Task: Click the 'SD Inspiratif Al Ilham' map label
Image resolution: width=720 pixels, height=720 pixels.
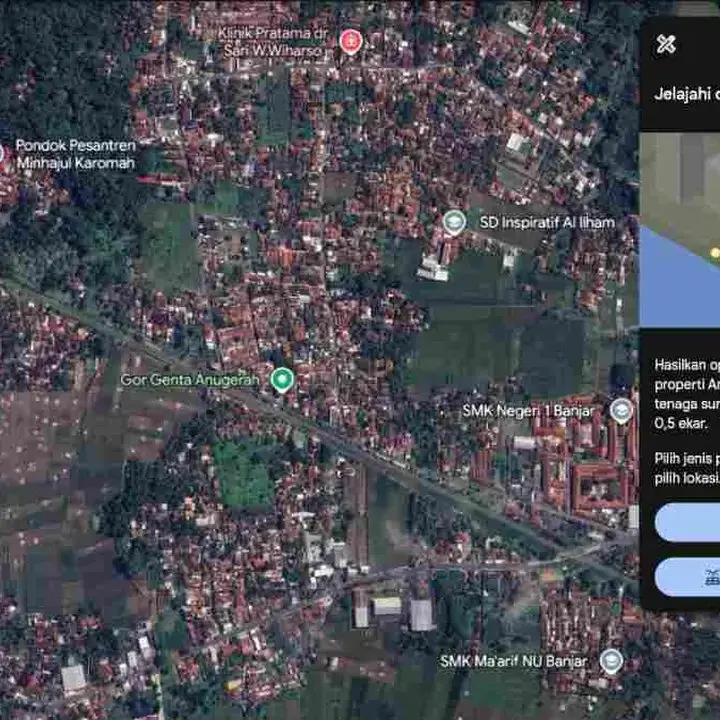Action: 547,223
